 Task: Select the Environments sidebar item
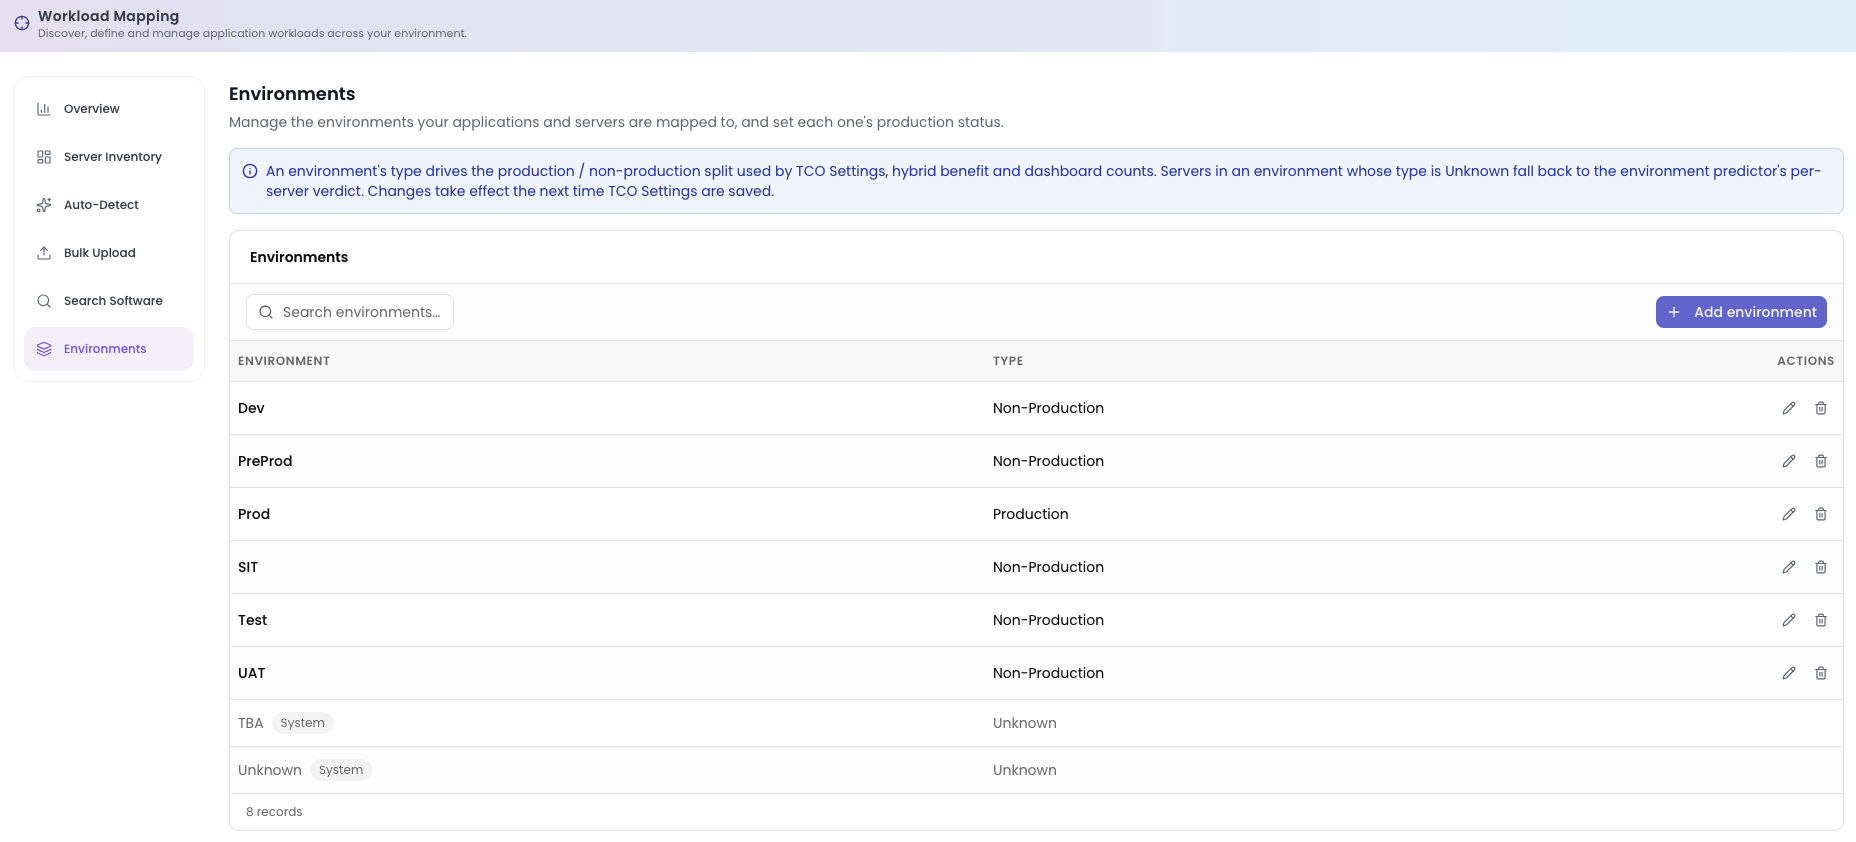tap(109, 349)
